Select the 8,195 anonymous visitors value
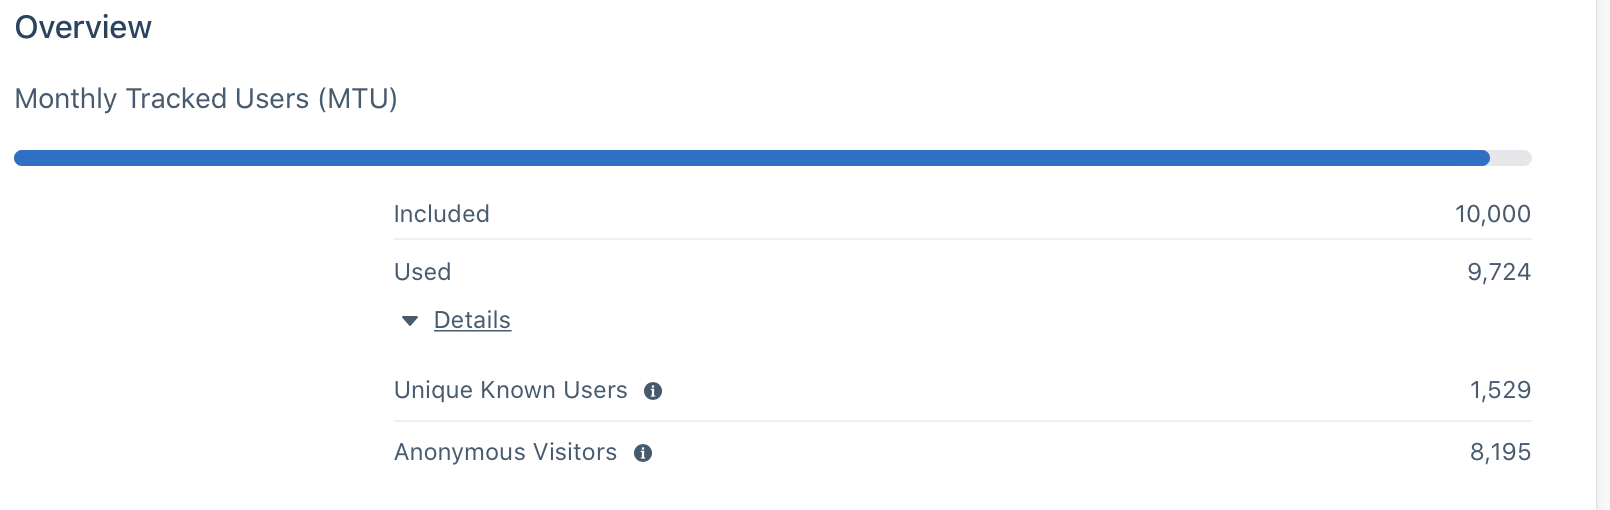 click(x=1500, y=452)
